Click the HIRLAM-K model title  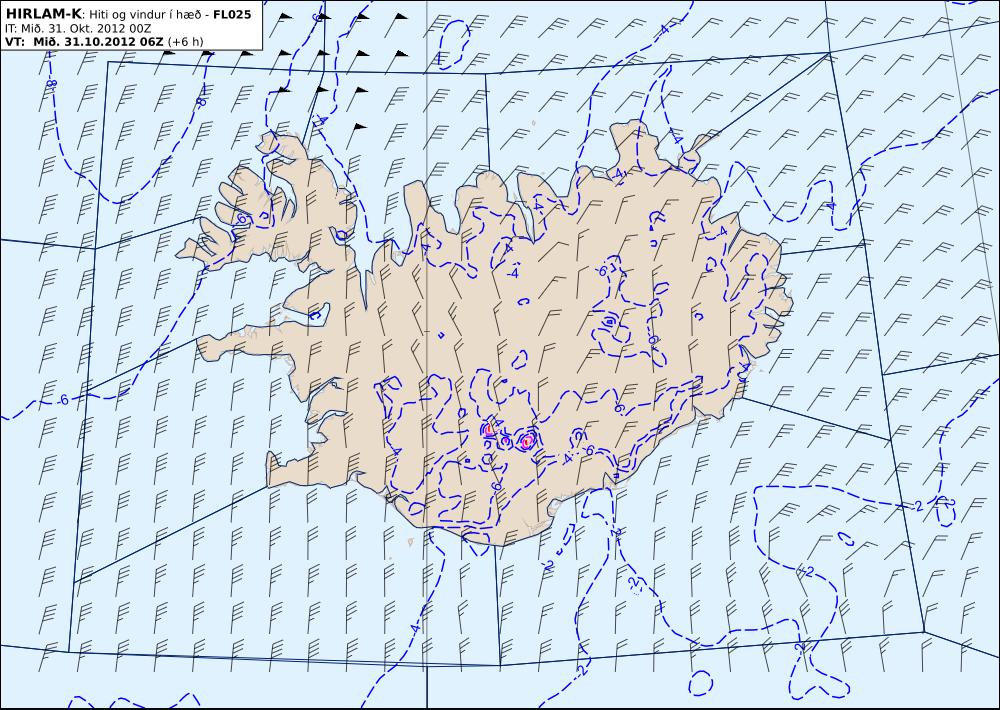43,14
